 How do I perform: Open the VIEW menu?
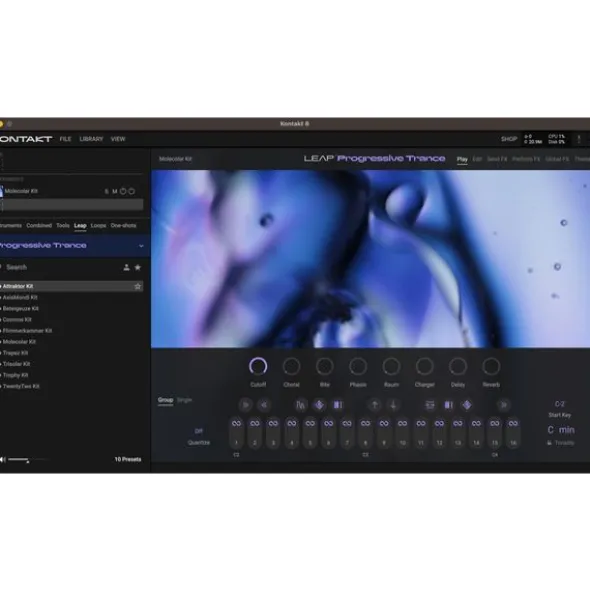[118, 139]
